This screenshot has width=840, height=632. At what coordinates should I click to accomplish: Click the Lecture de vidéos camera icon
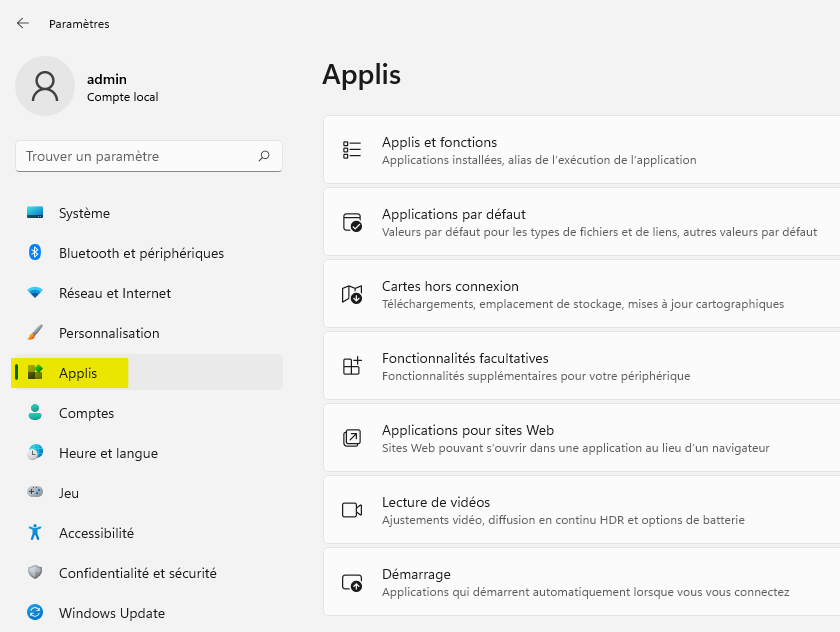(x=352, y=510)
